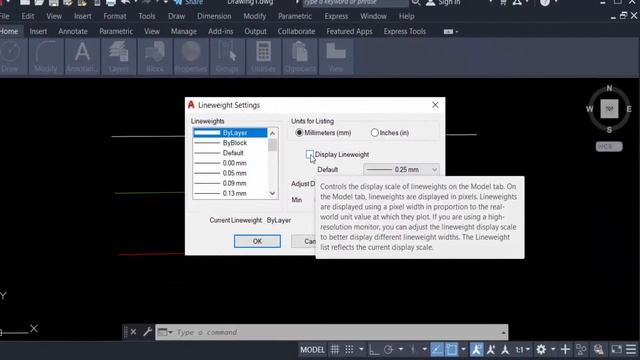Viewport: 640px width, 360px height.
Task: Toggle clean screen icon in status bar
Action: (x=616, y=349)
